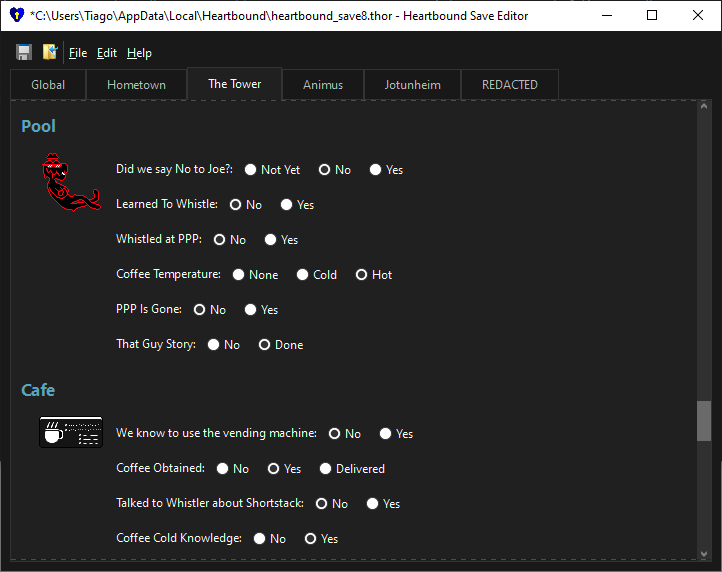The width and height of the screenshot is (722, 572).
Task: Open the Edit menu
Action: [x=106, y=53]
